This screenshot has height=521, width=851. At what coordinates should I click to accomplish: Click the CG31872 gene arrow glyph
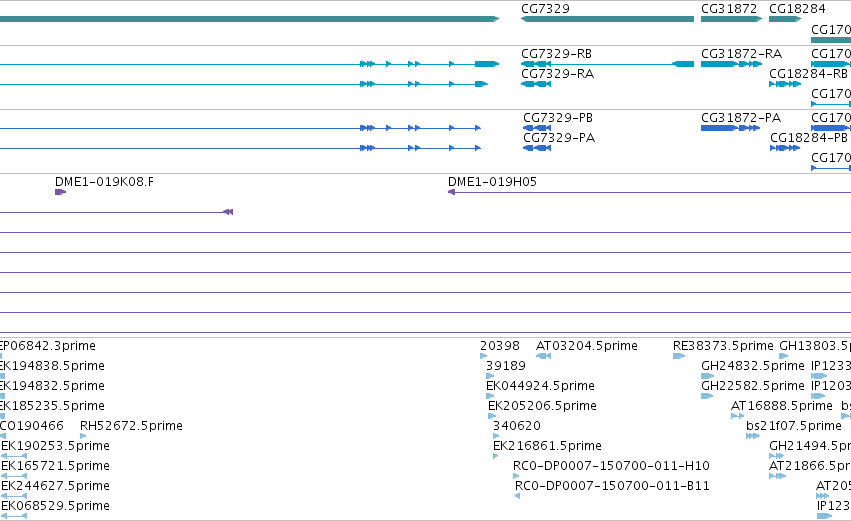pyautogui.click(x=732, y=19)
